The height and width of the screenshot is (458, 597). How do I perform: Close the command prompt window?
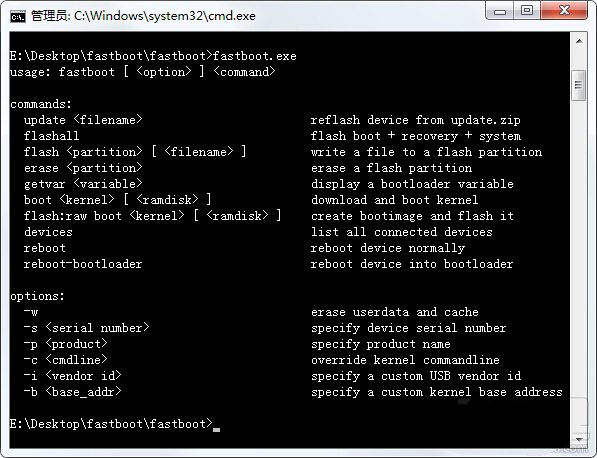point(564,11)
